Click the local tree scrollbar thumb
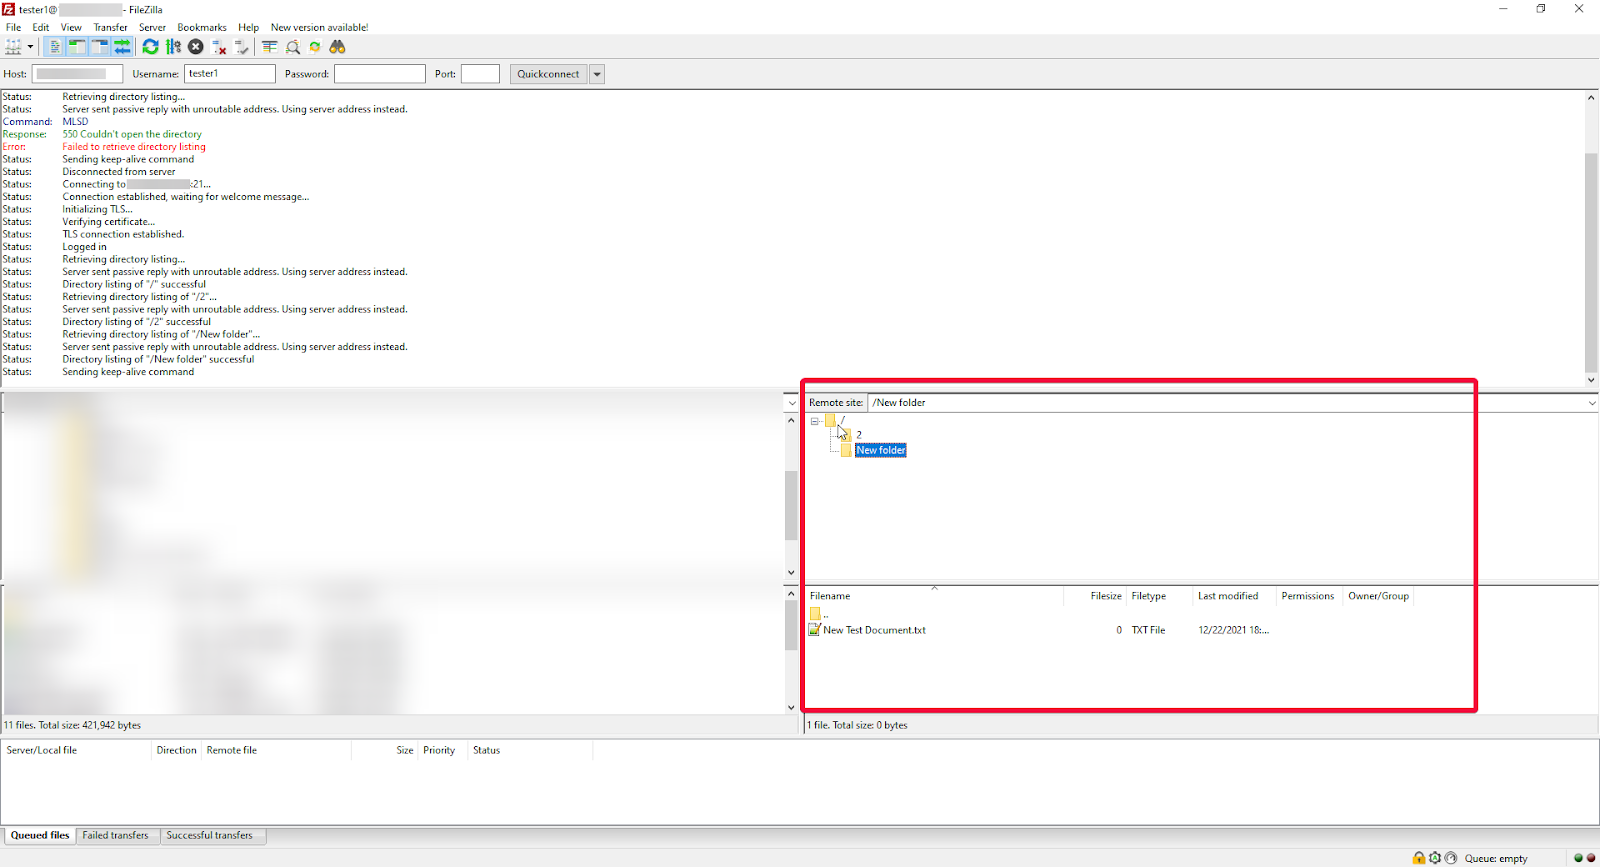This screenshot has height=867, width=1600. point(791,505)
